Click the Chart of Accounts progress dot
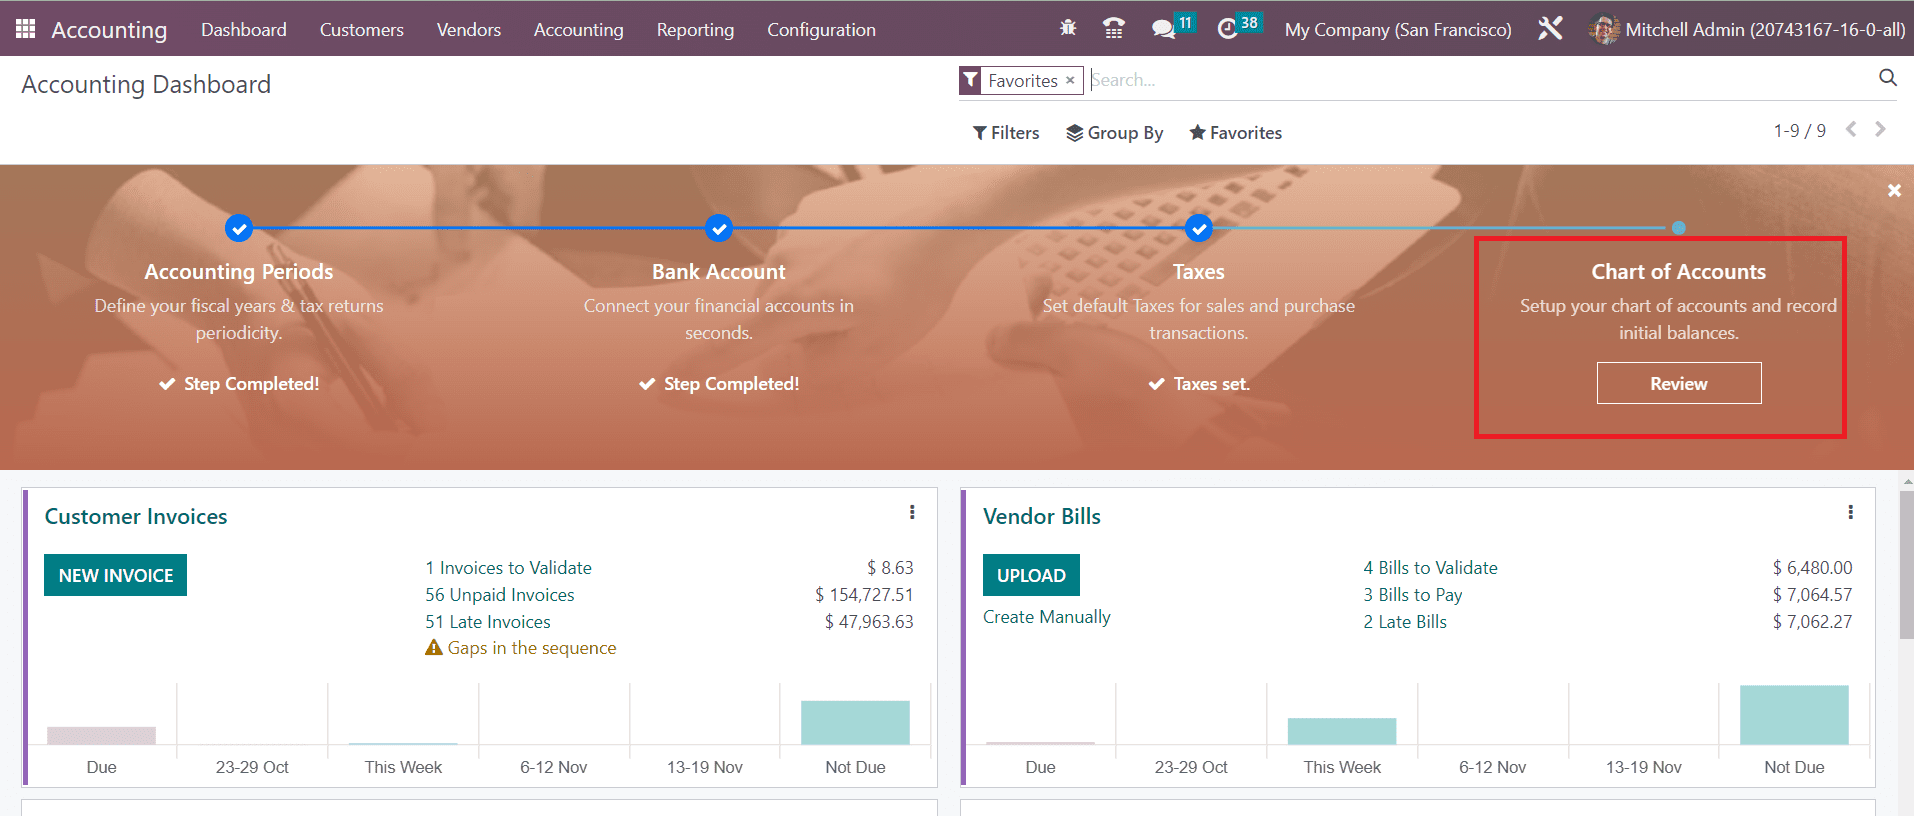Viewport: 1914px width, 816px height. pos(1679,228)
